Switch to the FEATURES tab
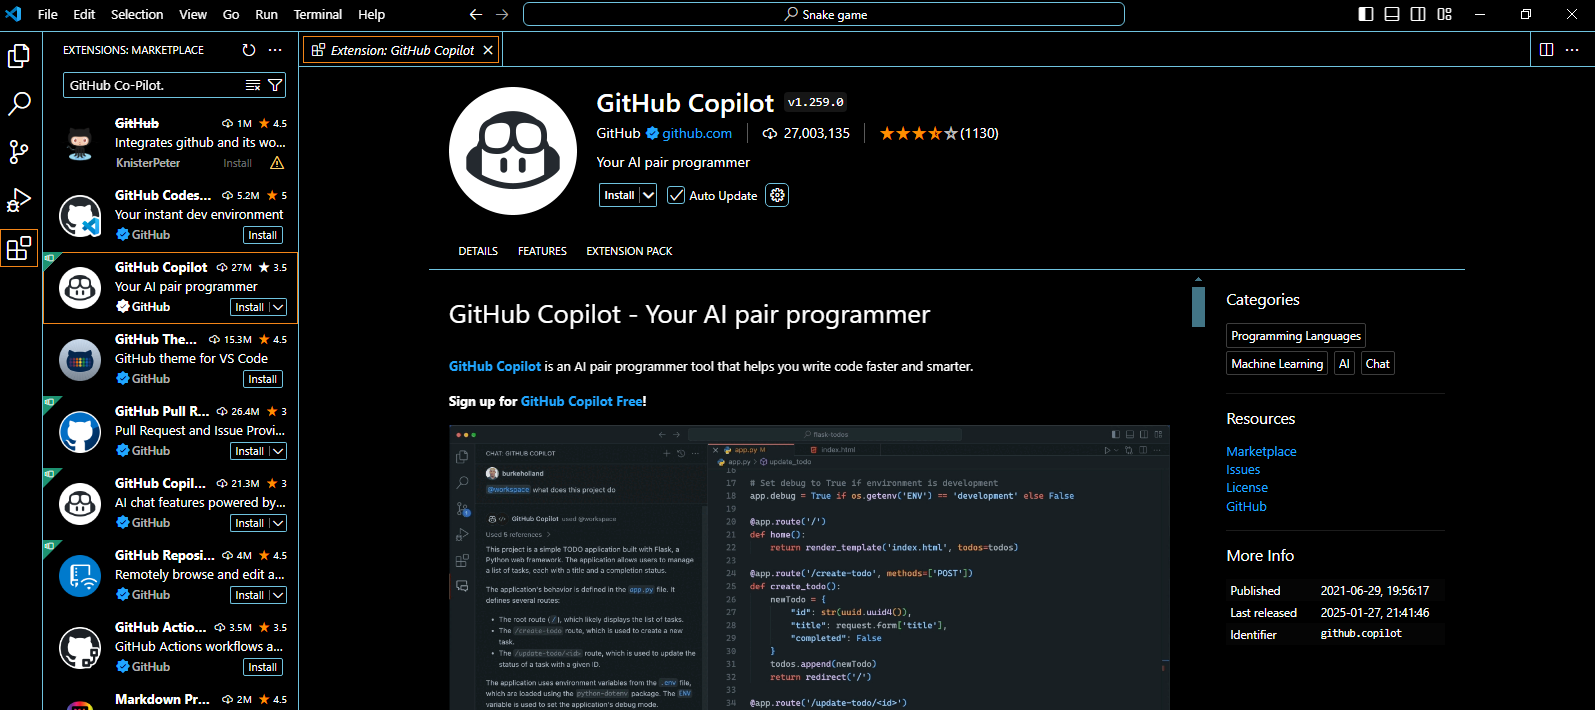 (542, 251)
